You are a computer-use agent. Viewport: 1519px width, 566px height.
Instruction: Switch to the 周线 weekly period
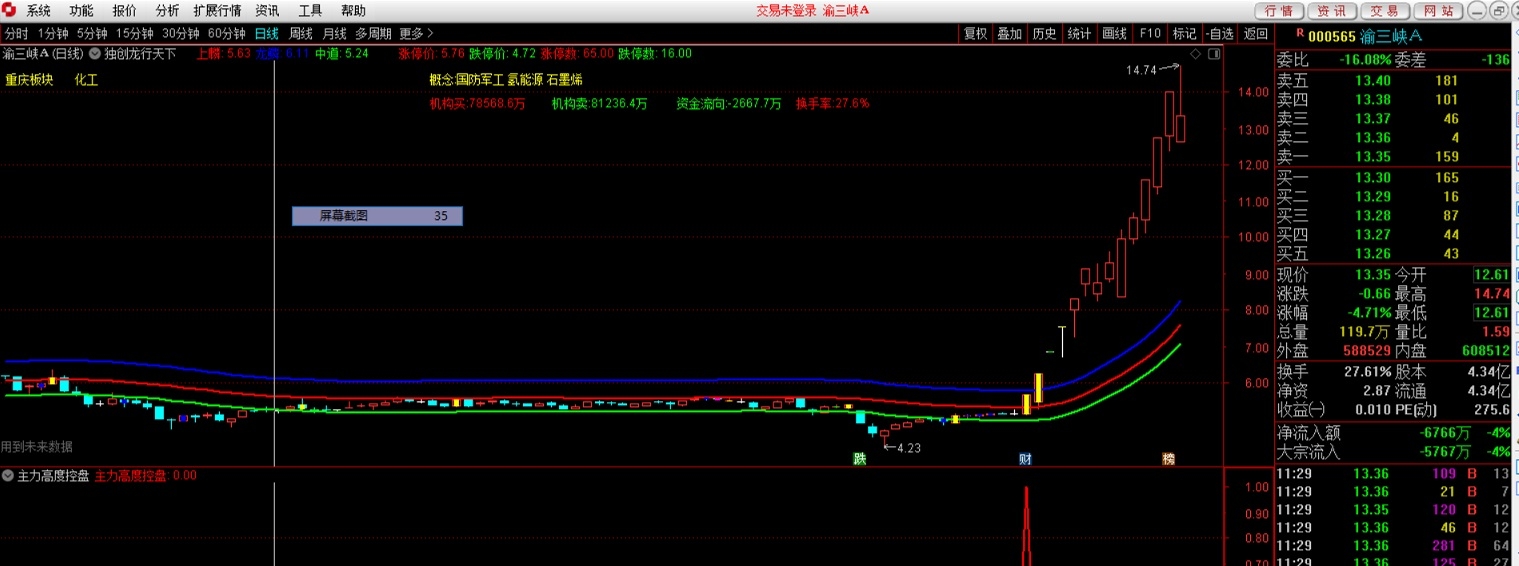[x=301, y=33]
